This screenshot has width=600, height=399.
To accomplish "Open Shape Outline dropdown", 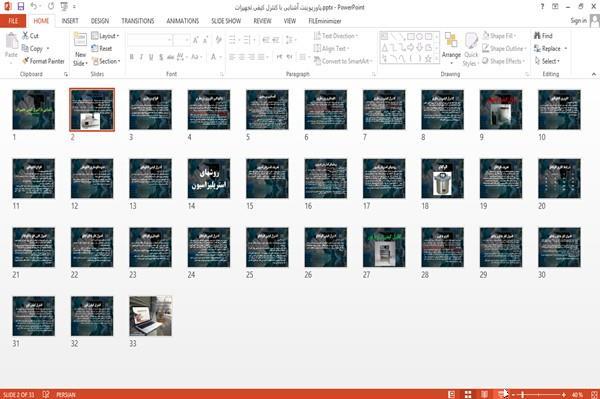I will [x=504, y=49].
